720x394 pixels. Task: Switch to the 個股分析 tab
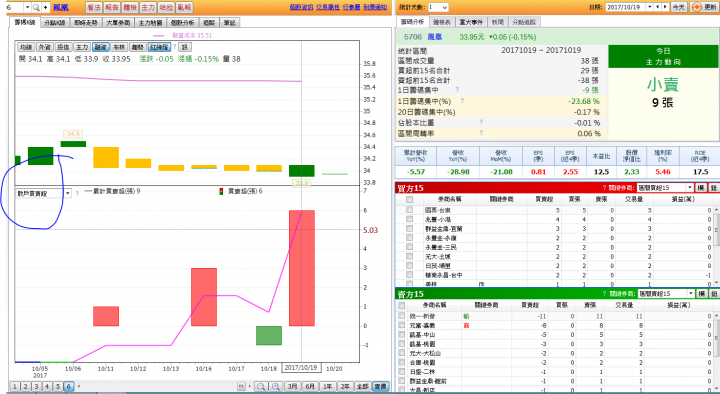[x=182, y=23]
